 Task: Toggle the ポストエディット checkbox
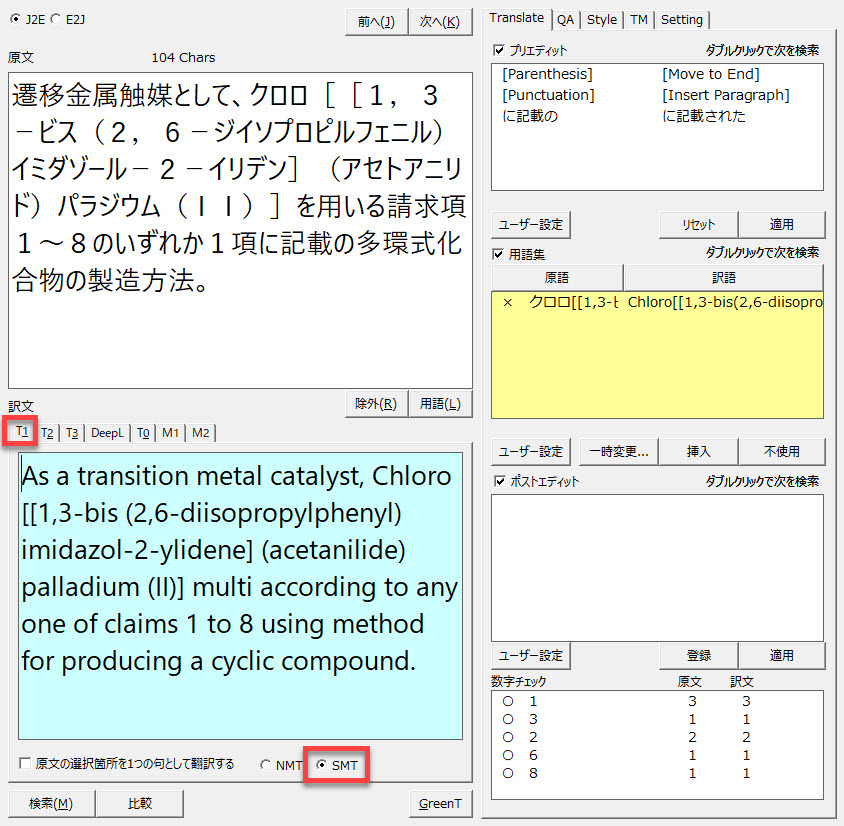tap(499, 481)
